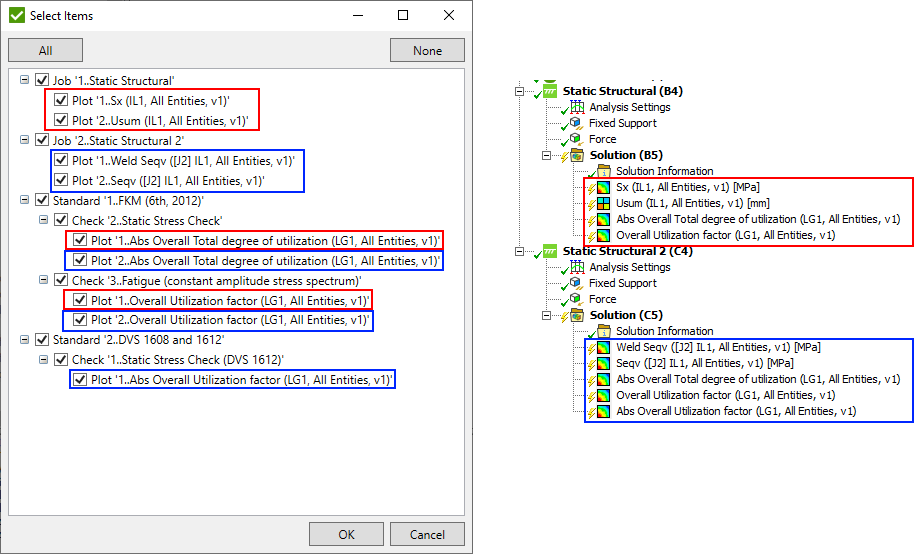This screenshot has width=919, height=554.
Task: Uncheck the Plot '1..Sx' checkbox
Action: coord(61,100)
